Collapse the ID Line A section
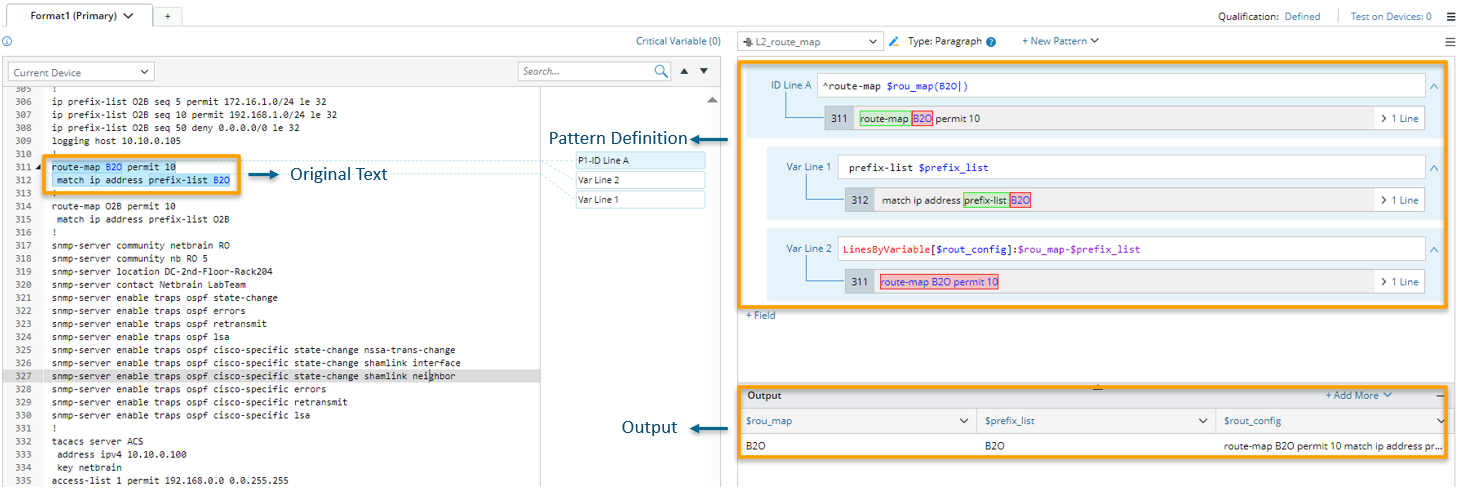Image resolution: width=1457 pixels, height=490 pixels. click(x=1433, y=87)
